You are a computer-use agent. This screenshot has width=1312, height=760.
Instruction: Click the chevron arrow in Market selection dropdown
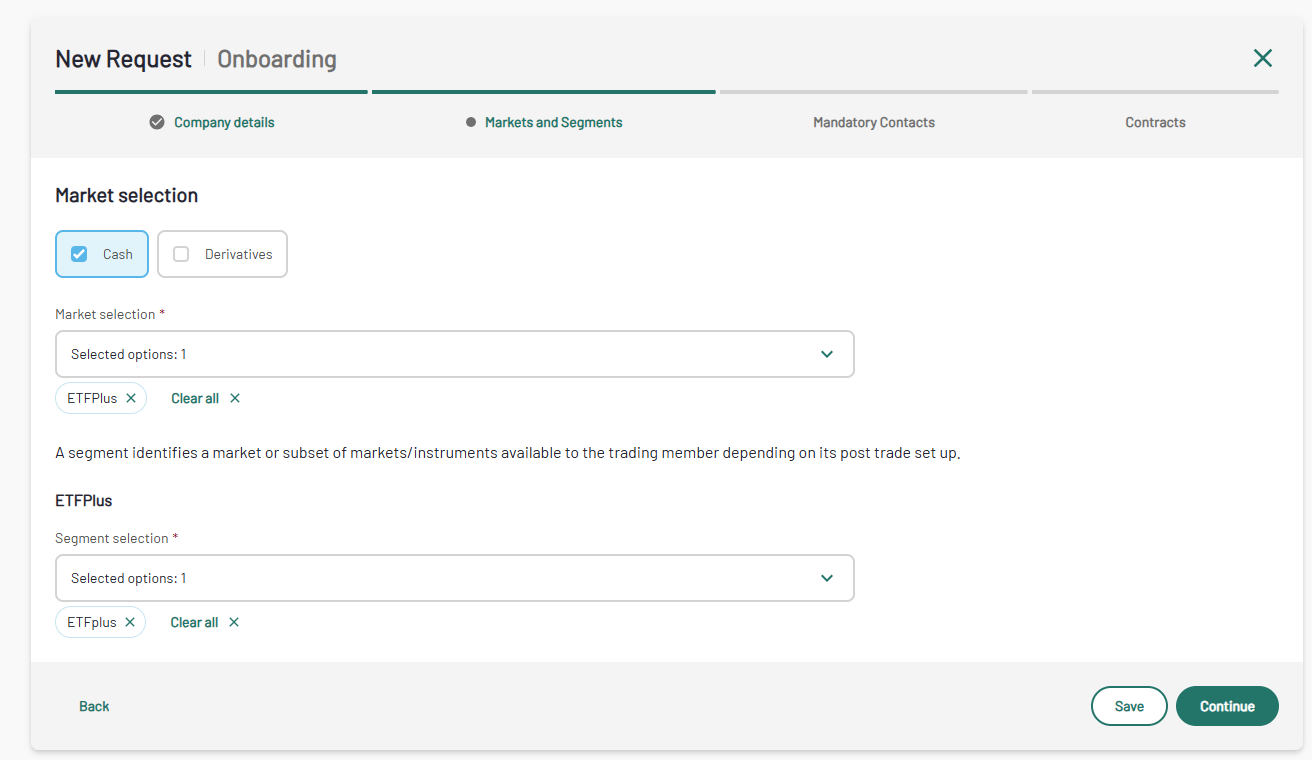click(x=827, y=354)
